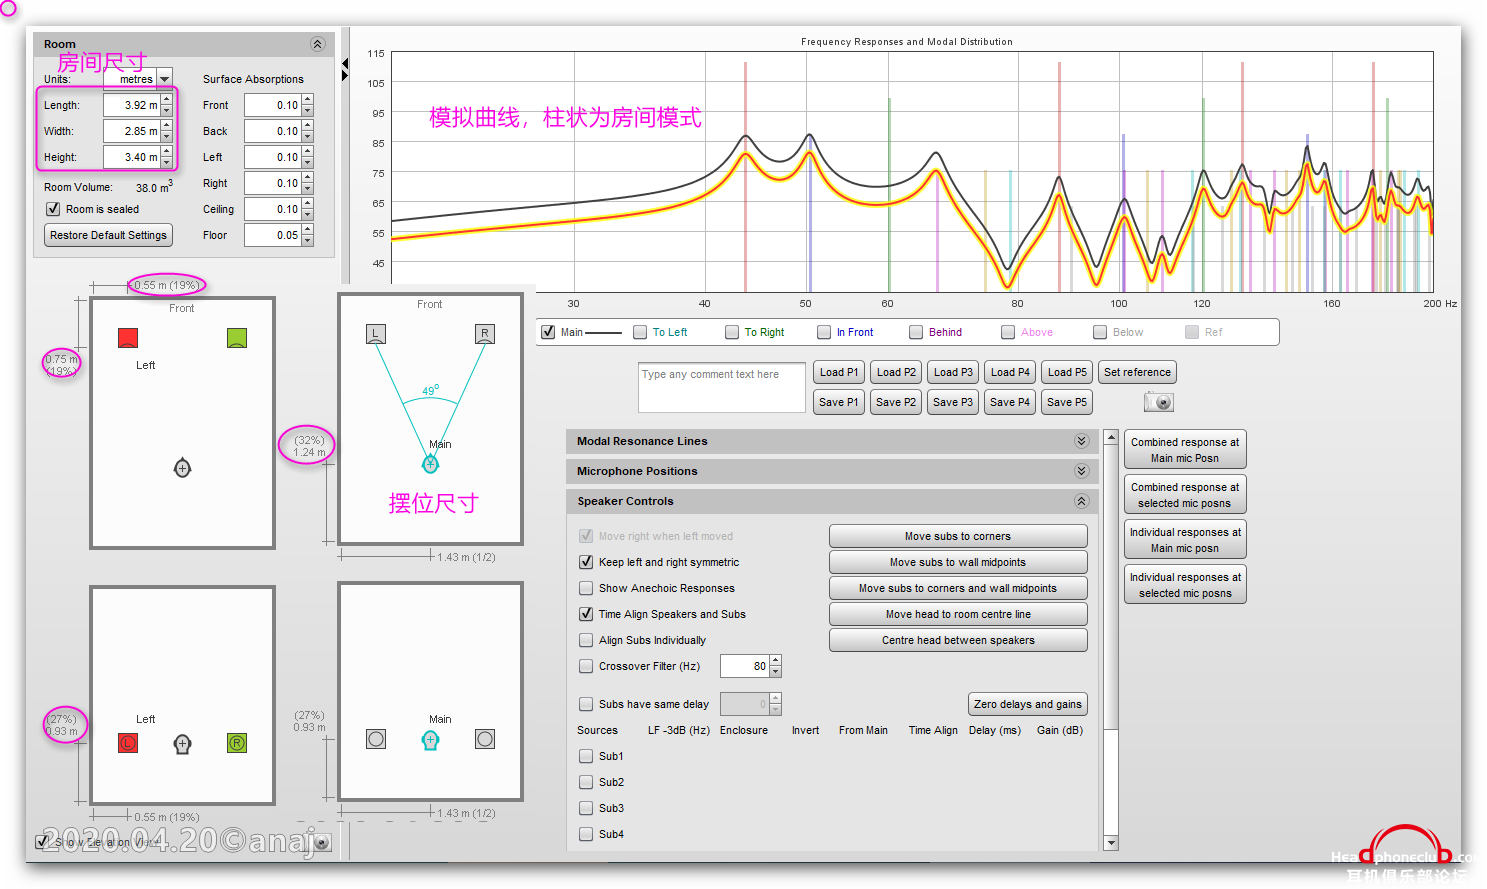Screen dimensions: 1487x889
Task: Click left speaker in lower Main view
Action: click(x=376, y=739)
